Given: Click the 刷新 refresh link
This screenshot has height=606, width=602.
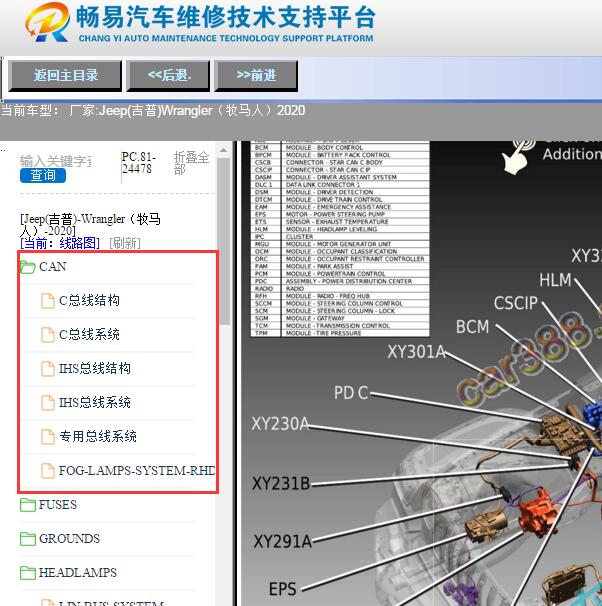Looking at the screenshot, I should coord(125,243).
